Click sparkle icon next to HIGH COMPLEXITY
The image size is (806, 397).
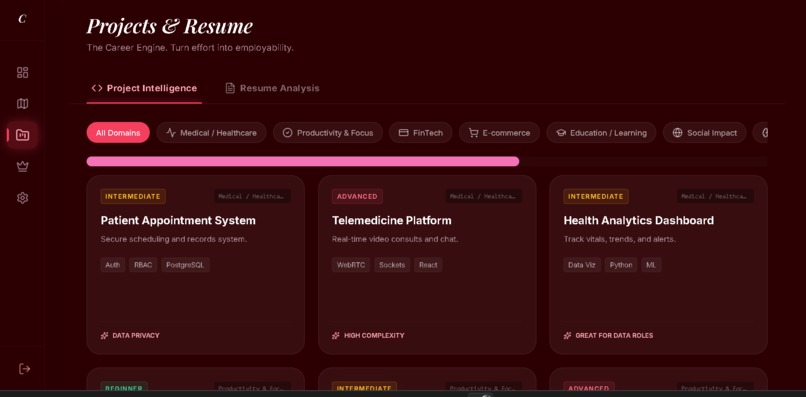coord(336,335)
